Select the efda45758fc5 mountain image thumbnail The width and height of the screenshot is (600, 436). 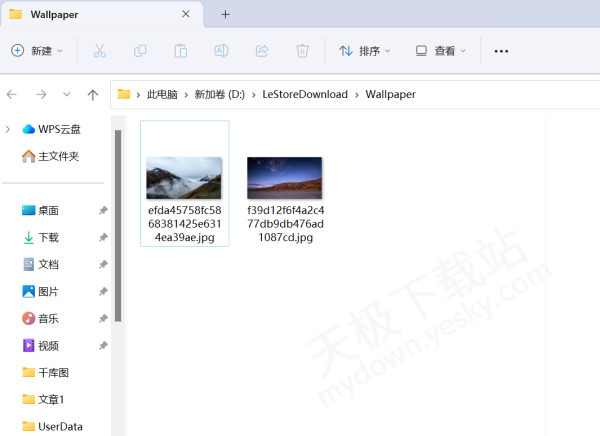click(x=184, y=178)
